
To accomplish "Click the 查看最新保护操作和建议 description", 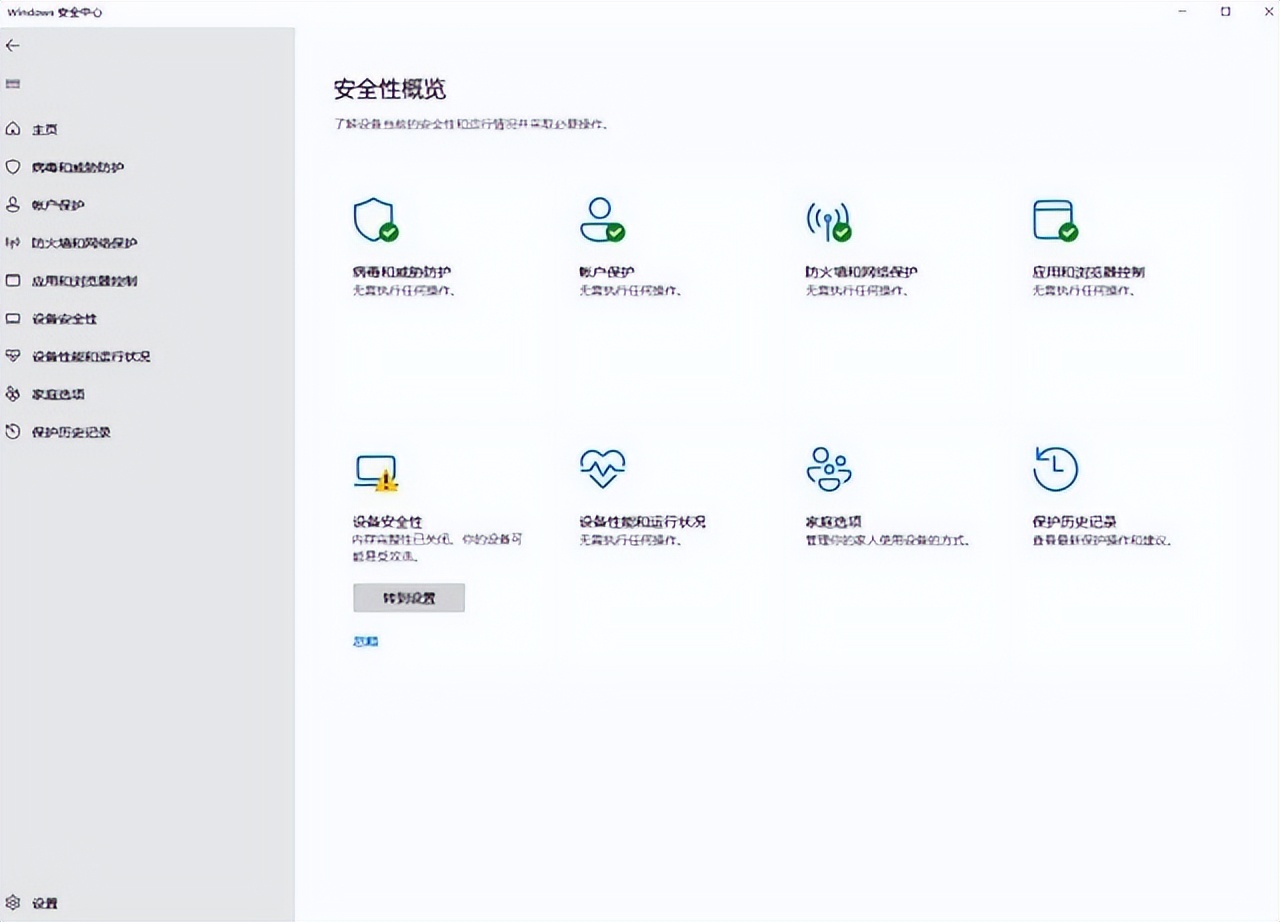I will [1102, 541].
